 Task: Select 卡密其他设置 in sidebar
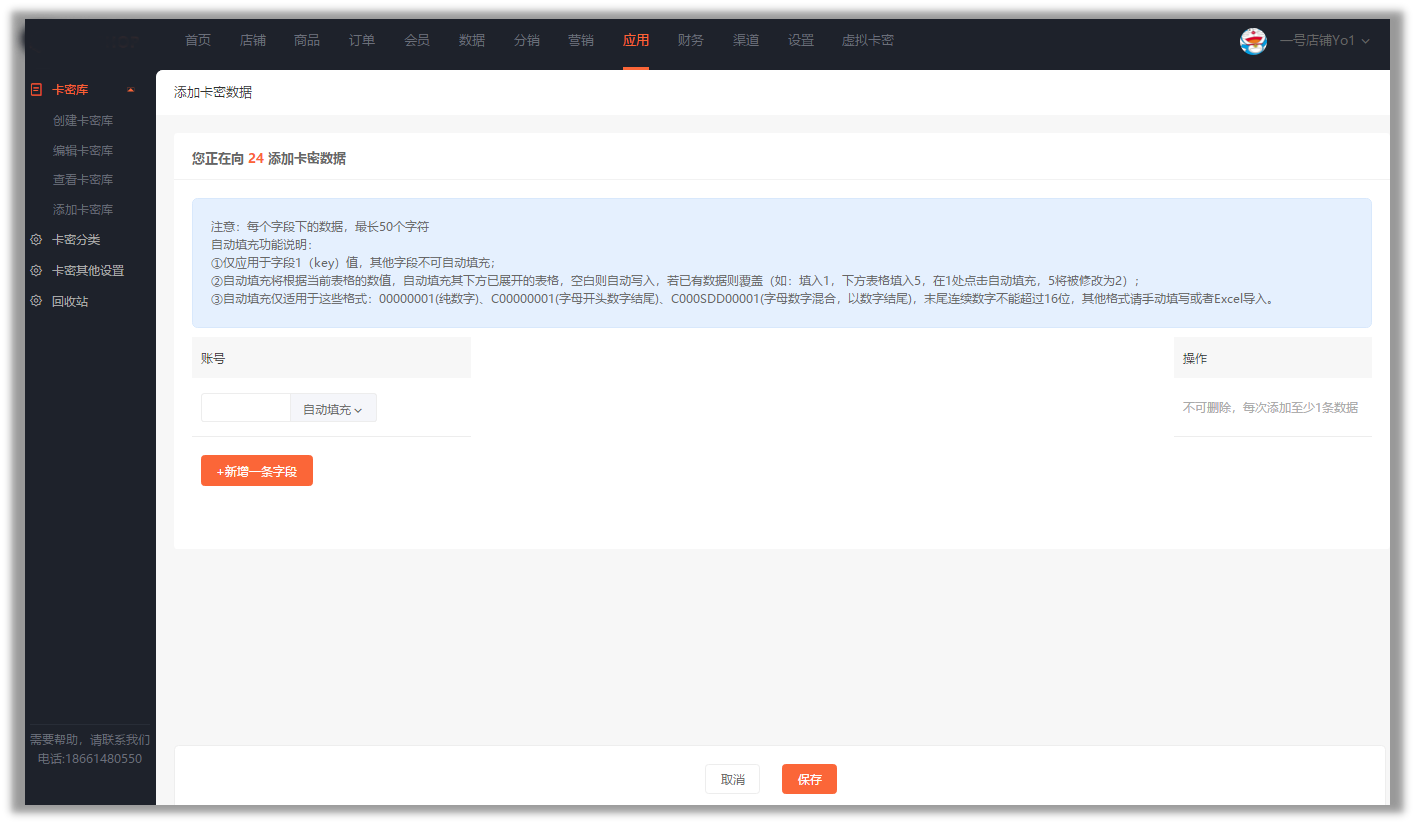pyautogui.click(x=88, y=271)
